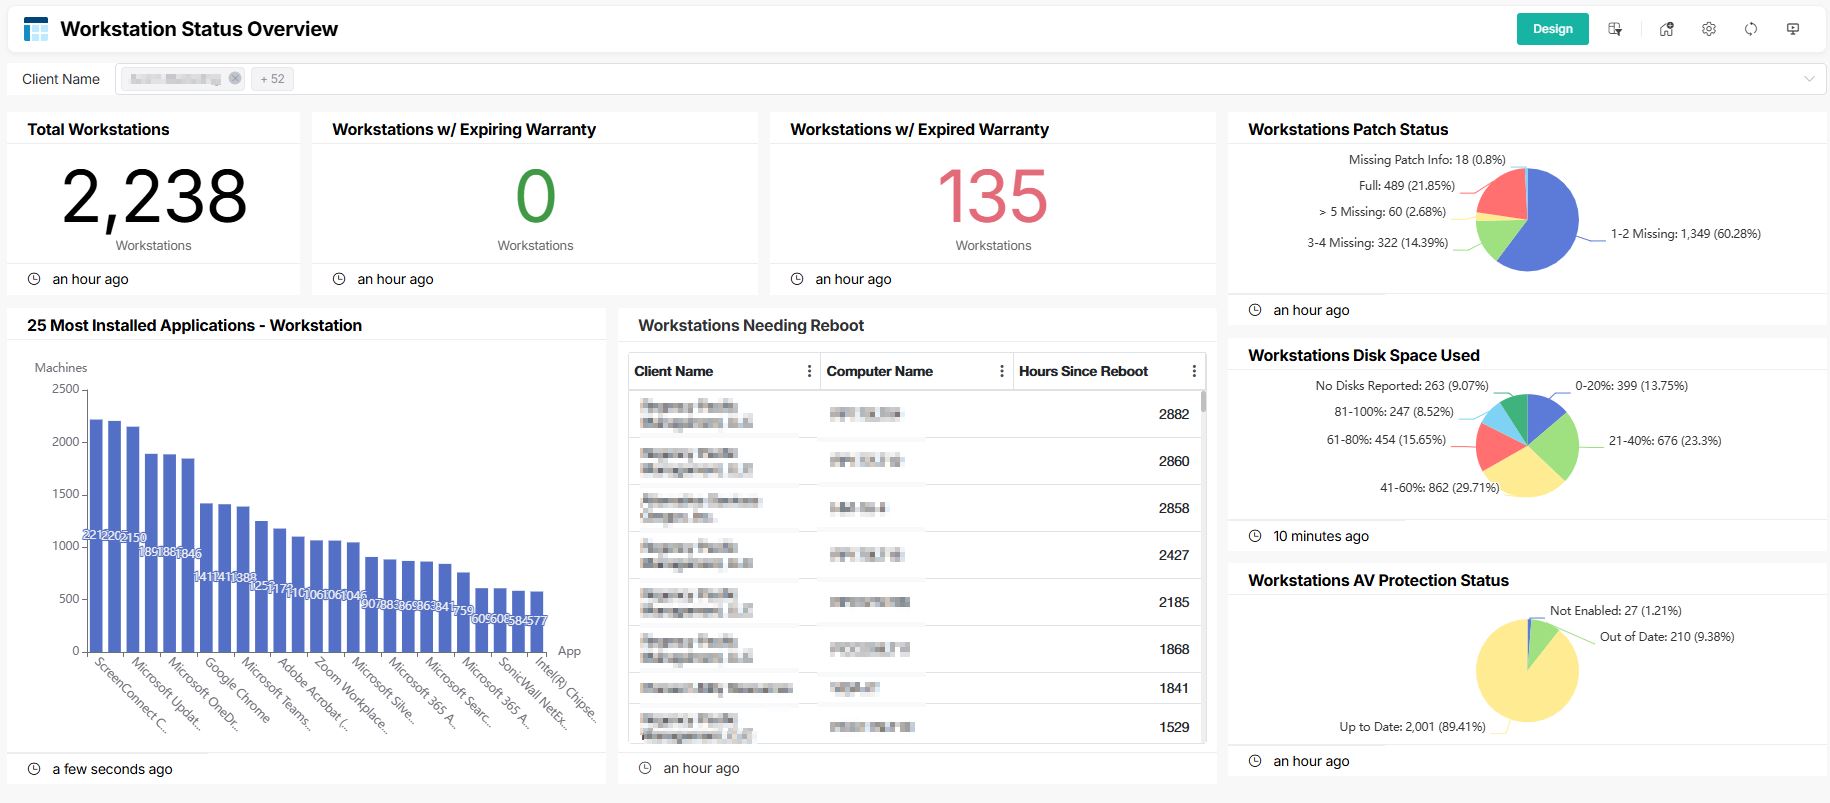Click the Computer Name column header
The height and width of the screenshot is (803, 1830).
[879, 371]
